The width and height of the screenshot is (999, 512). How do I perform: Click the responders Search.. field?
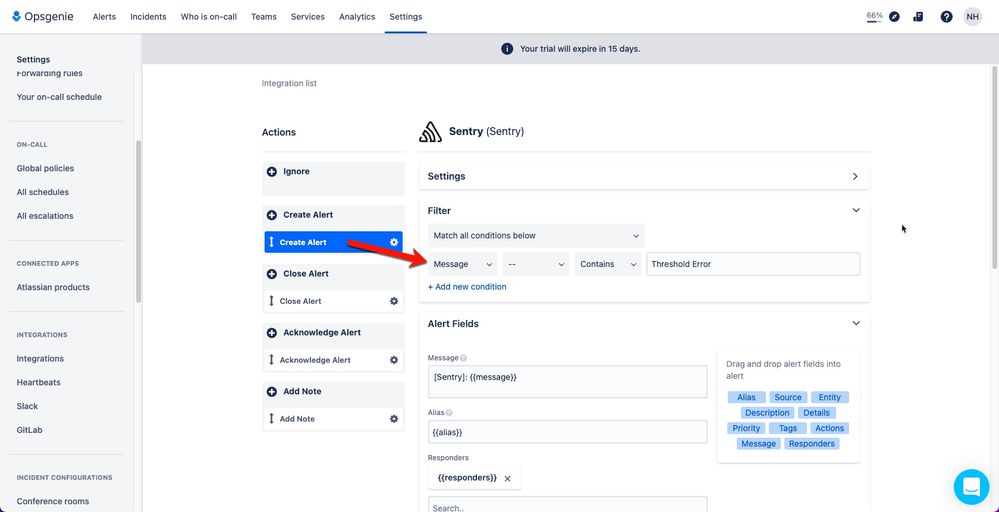567,506
